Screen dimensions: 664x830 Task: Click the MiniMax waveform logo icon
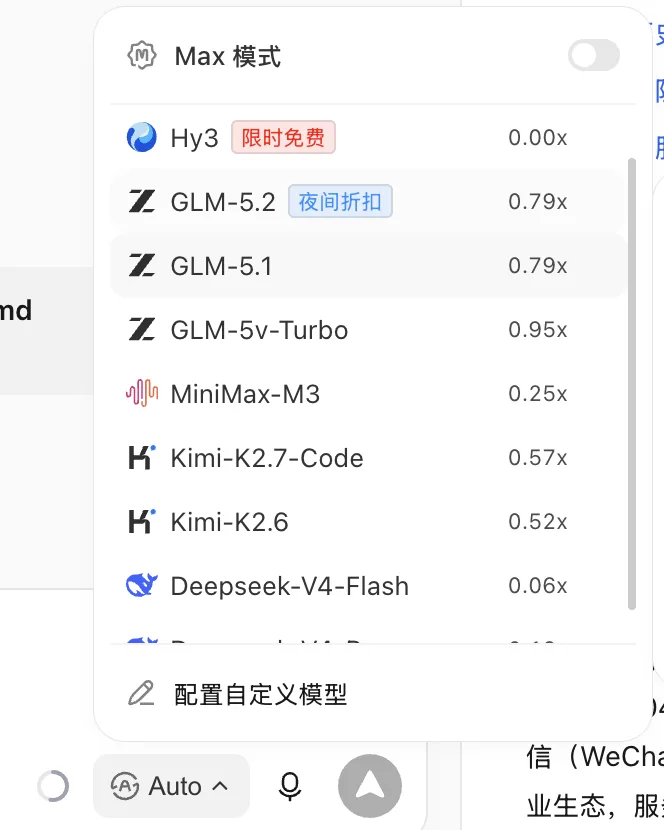[142, 393]
